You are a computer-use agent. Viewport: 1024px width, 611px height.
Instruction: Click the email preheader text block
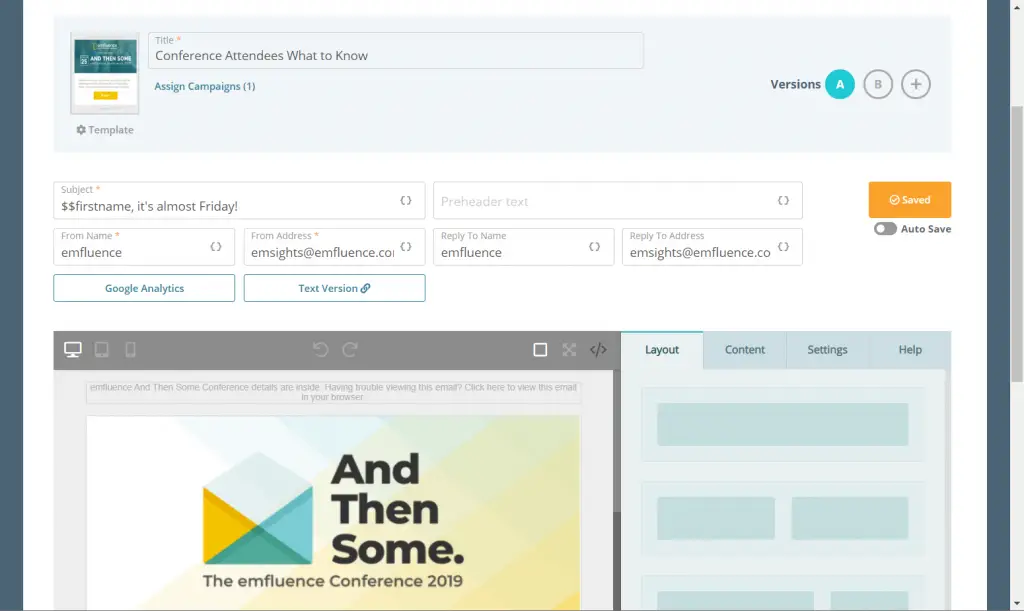click(x=333, y=392)
